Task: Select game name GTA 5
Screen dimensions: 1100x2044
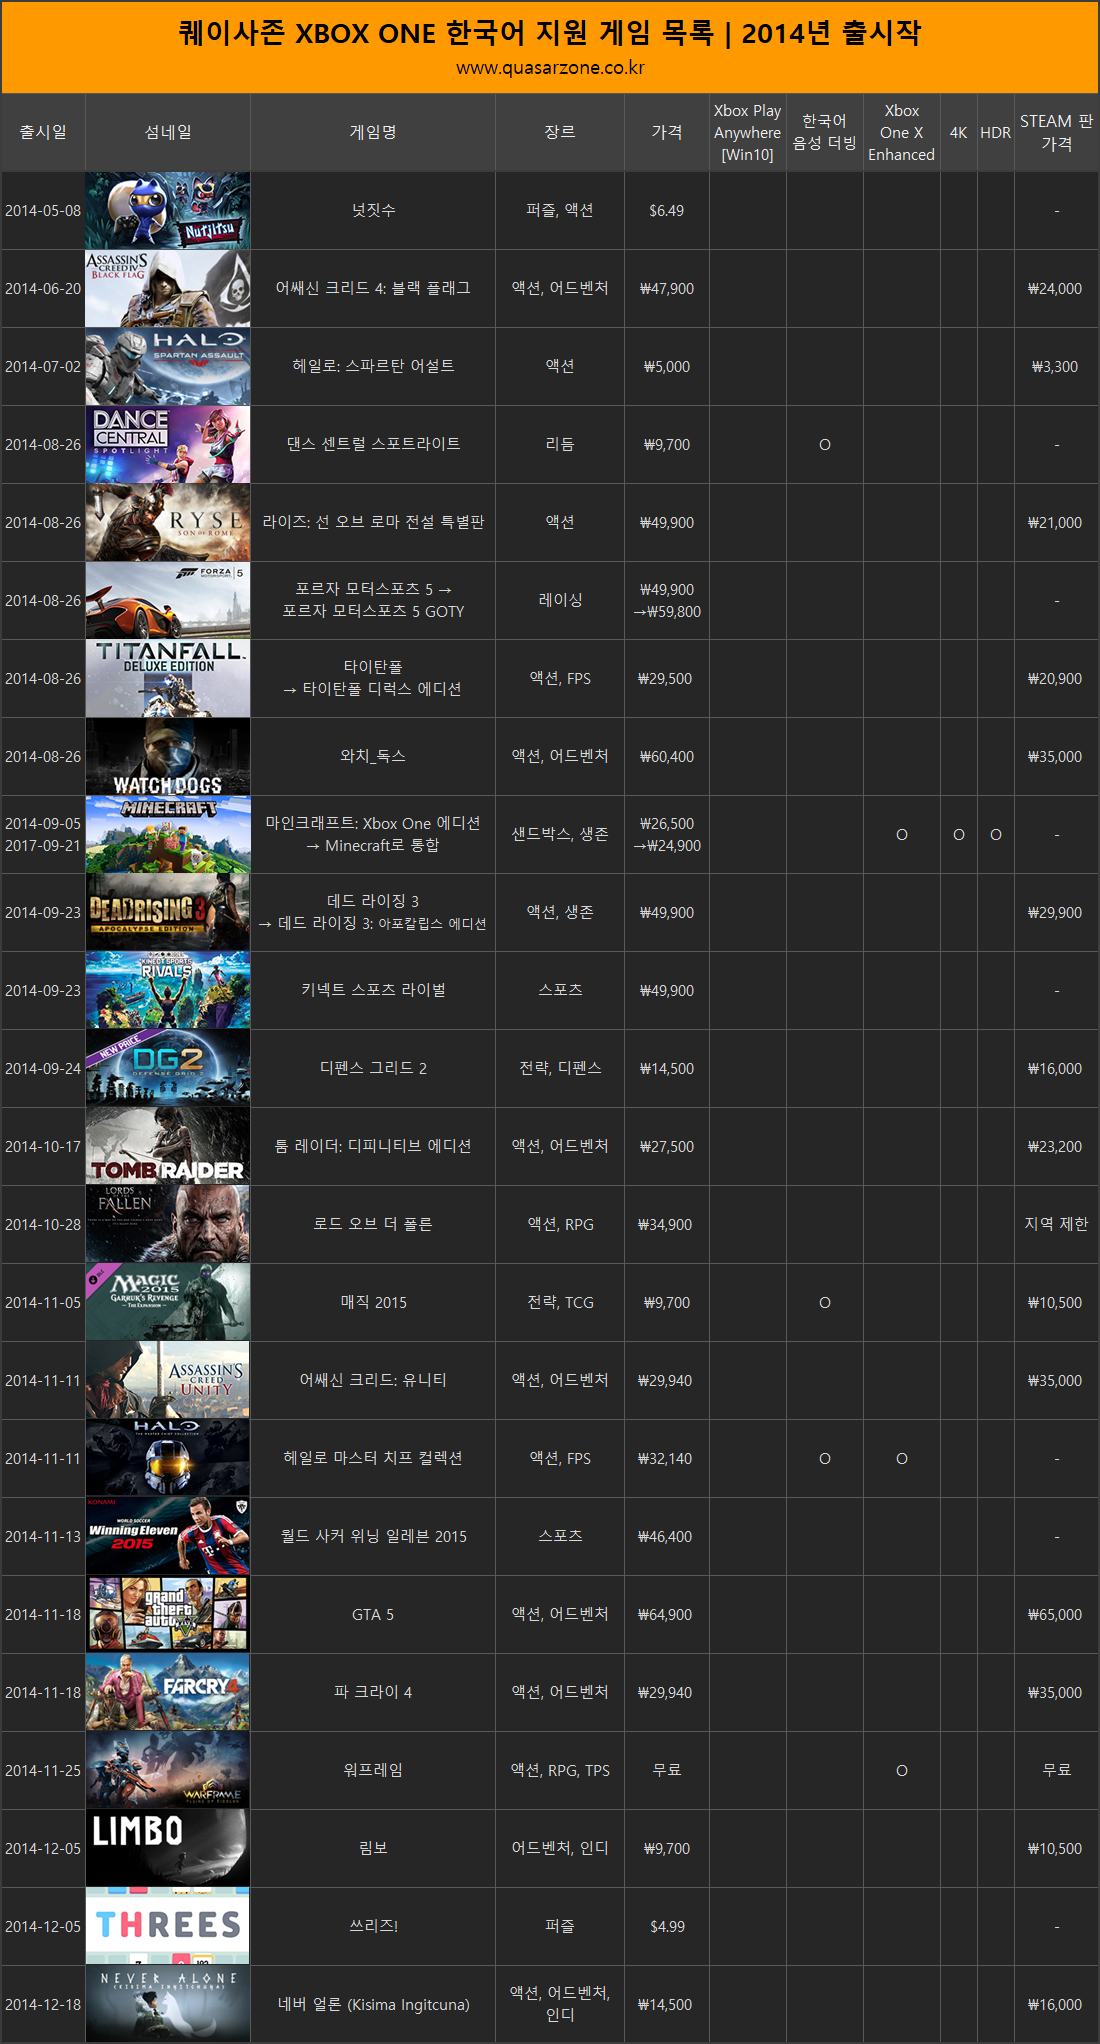Action: [373, 1615]
